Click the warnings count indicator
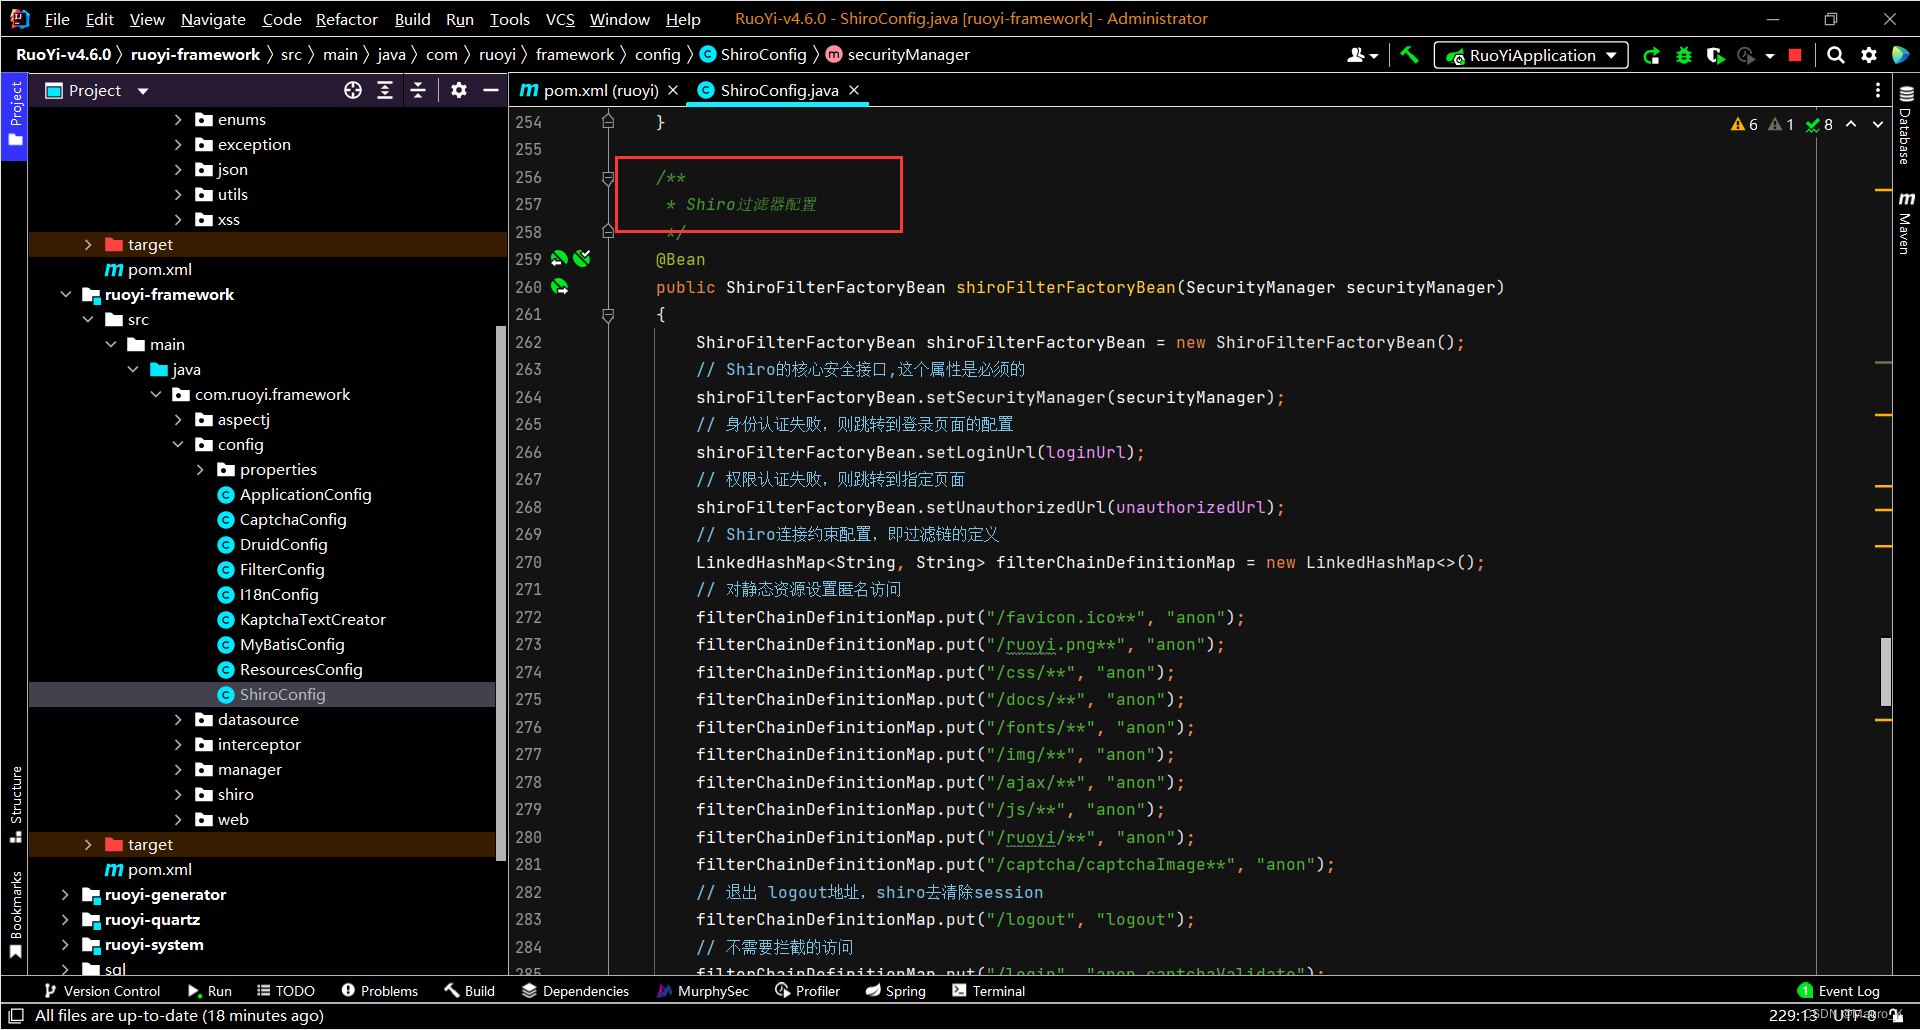 [1744, 125]
